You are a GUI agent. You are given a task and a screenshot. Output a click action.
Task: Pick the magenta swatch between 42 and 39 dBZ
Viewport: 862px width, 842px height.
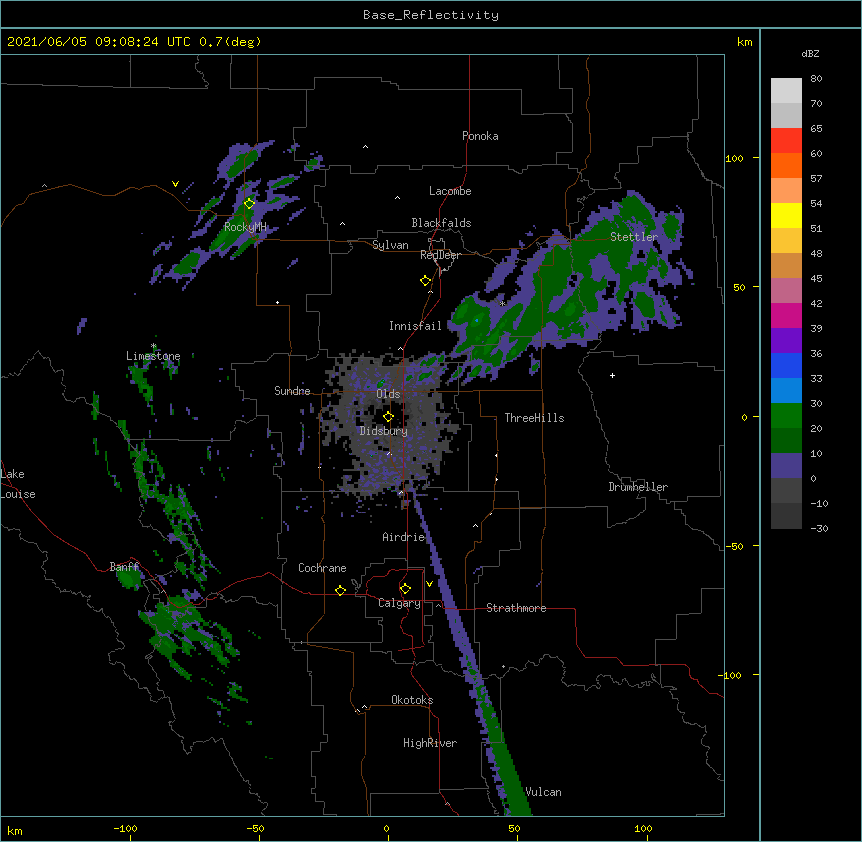coord(786,315)
